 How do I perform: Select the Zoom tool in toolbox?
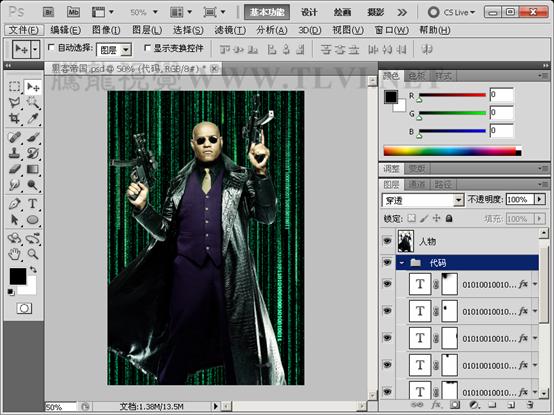(x=33, y=254)
